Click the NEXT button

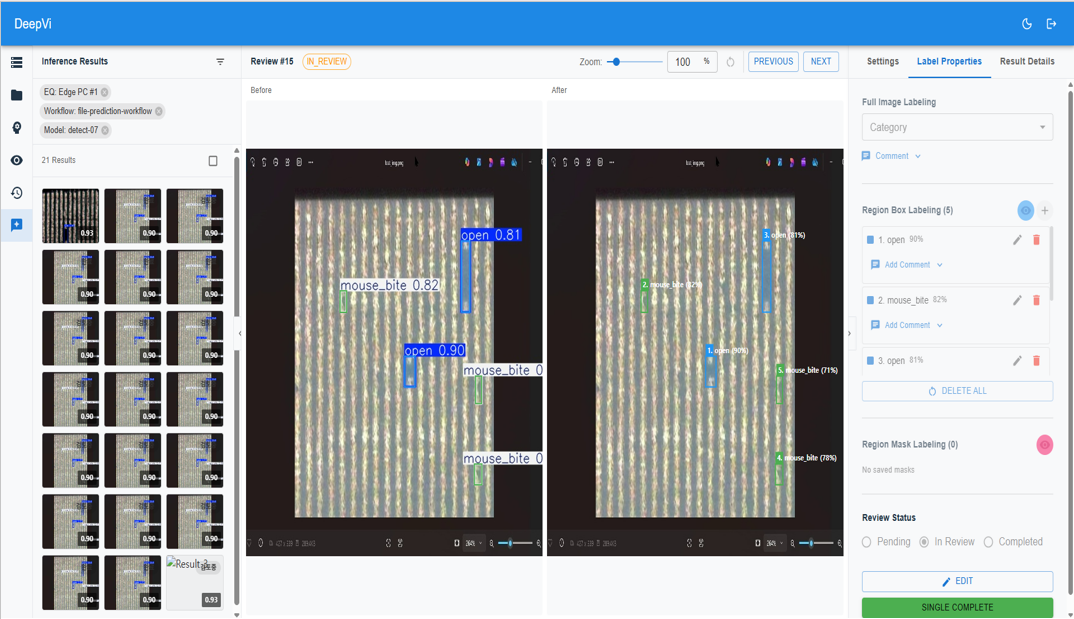[821, 62]
